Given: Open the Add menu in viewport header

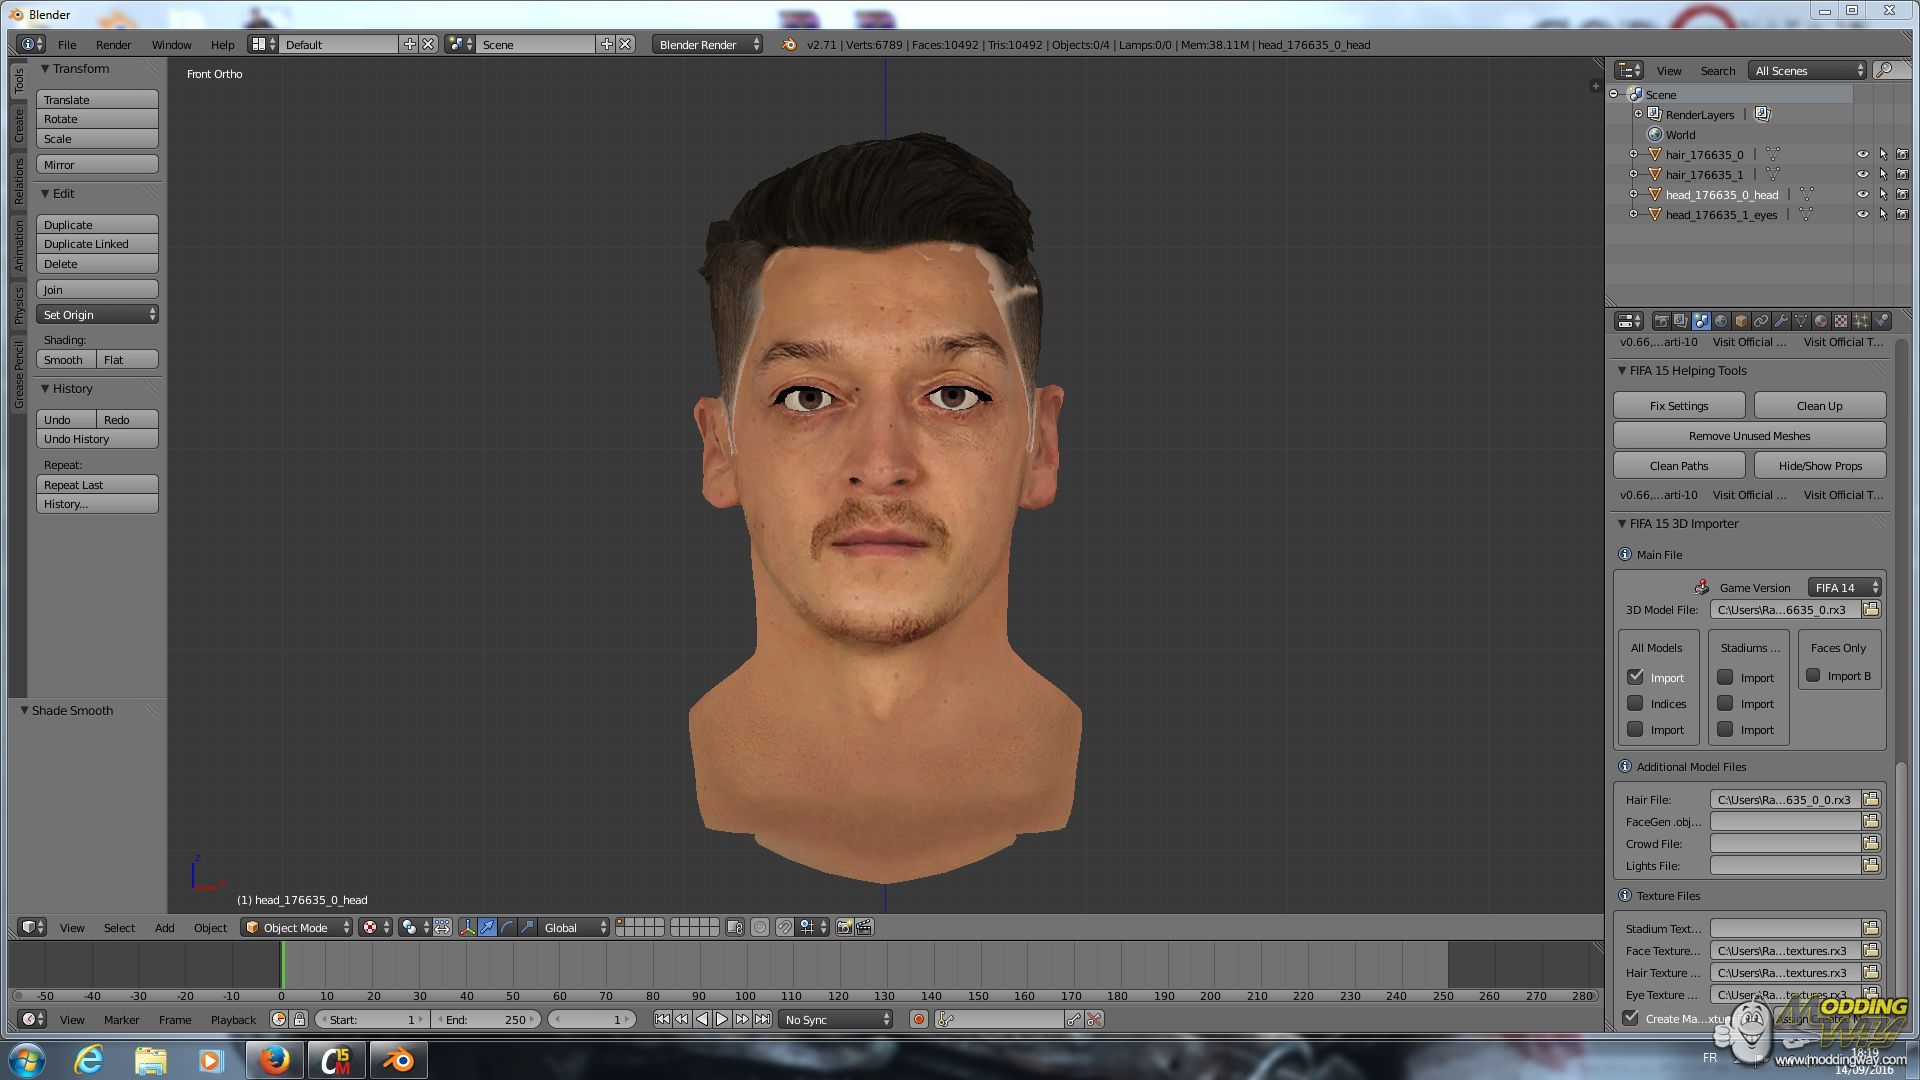Looking at the screenshot, I should click(x=164, y=928).
